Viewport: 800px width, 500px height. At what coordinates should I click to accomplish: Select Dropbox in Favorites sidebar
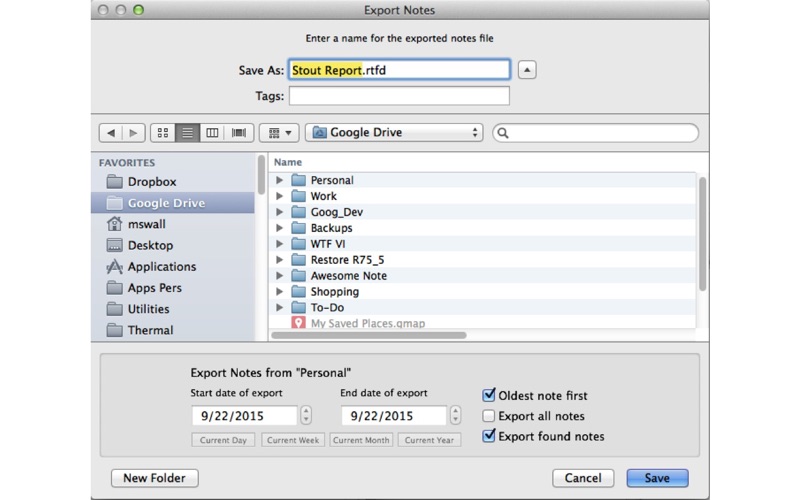coord(173,182)
